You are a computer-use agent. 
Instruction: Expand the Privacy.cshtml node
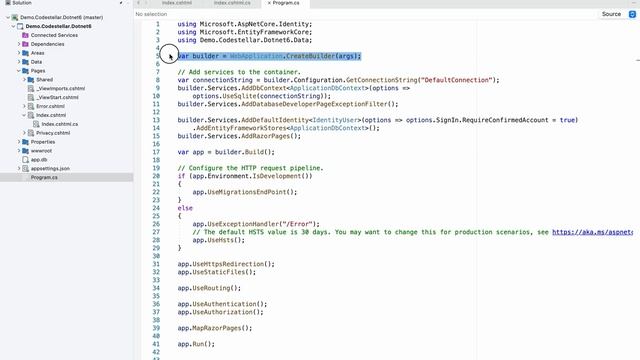[24, 133]
